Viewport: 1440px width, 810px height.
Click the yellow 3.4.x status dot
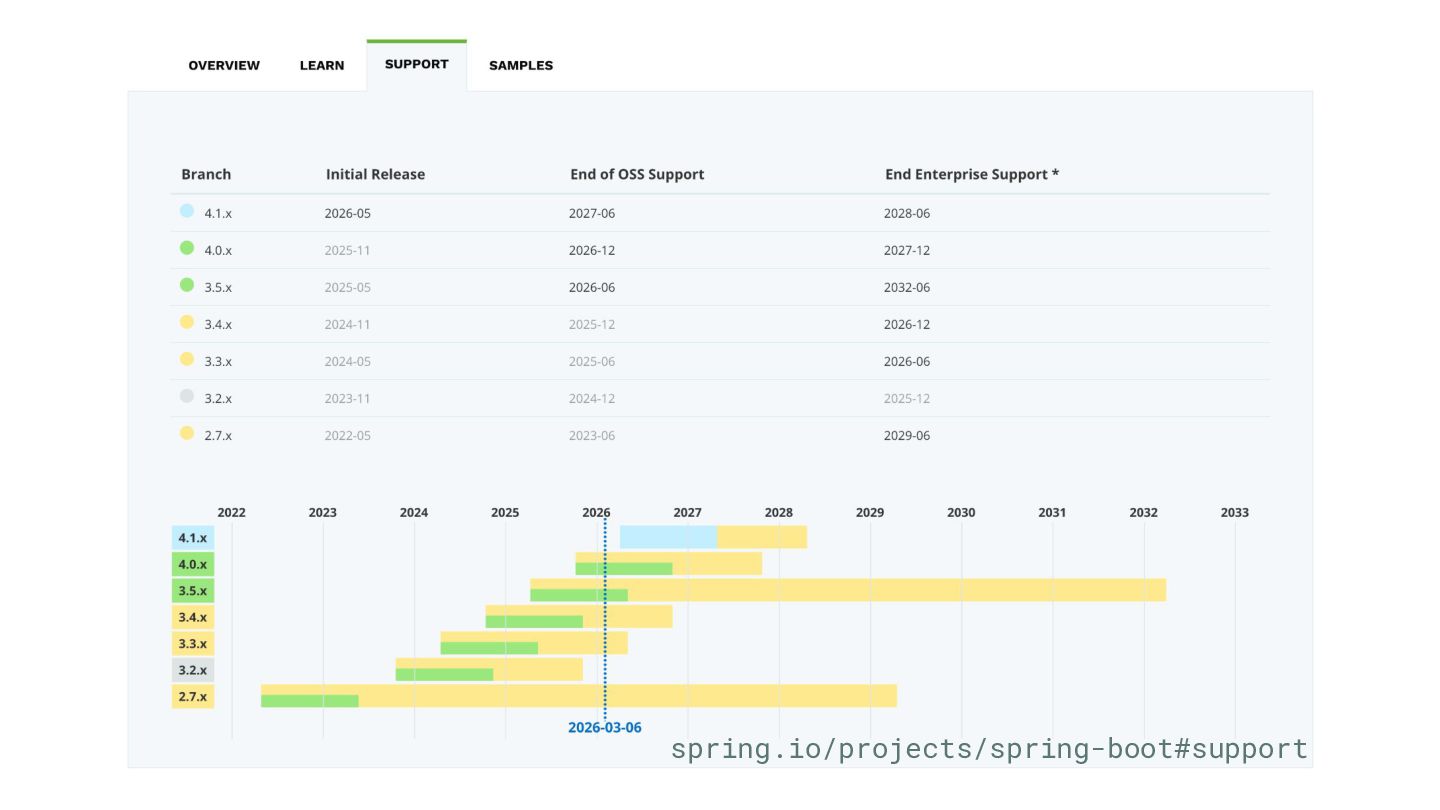point(187,323)
